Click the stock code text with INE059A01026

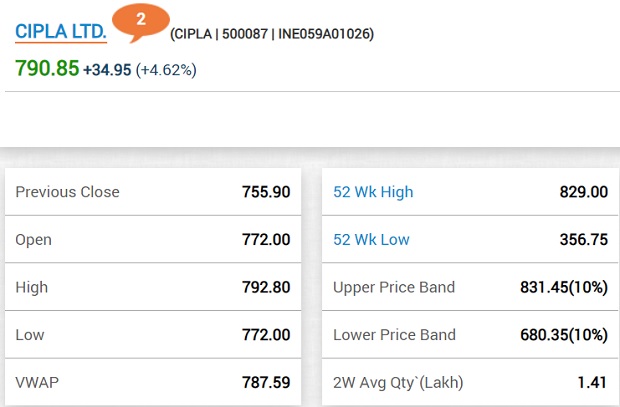point(272,34)
